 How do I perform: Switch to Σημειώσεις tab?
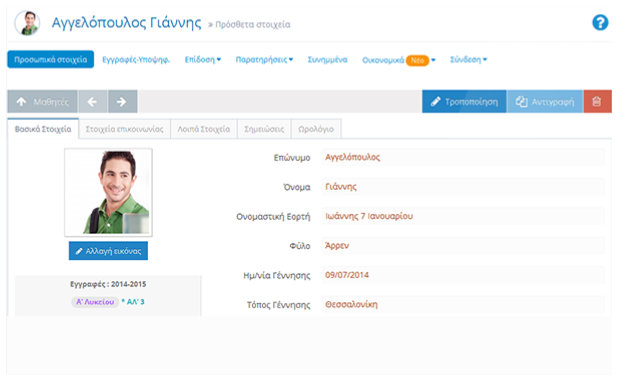(264, 129)
